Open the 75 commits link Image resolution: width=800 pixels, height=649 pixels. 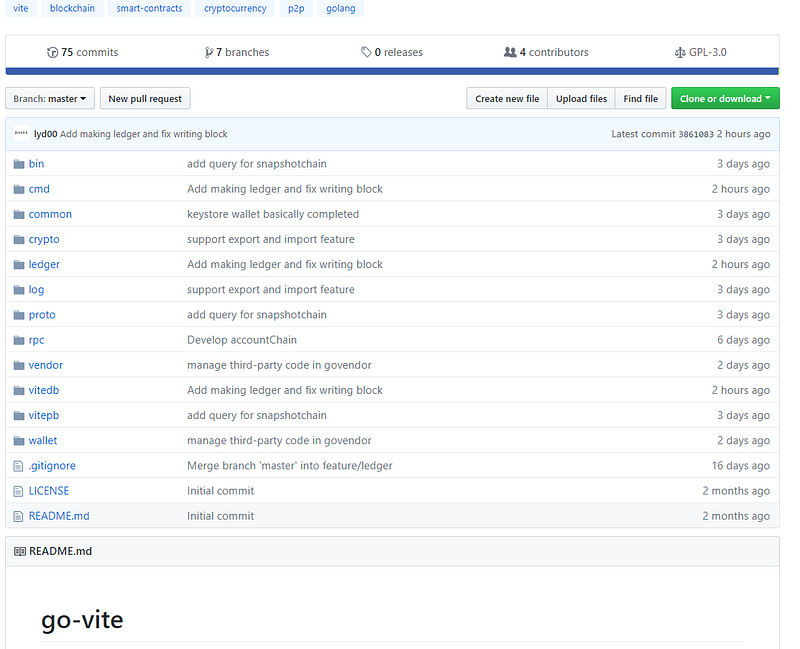(x=82, y=52)
